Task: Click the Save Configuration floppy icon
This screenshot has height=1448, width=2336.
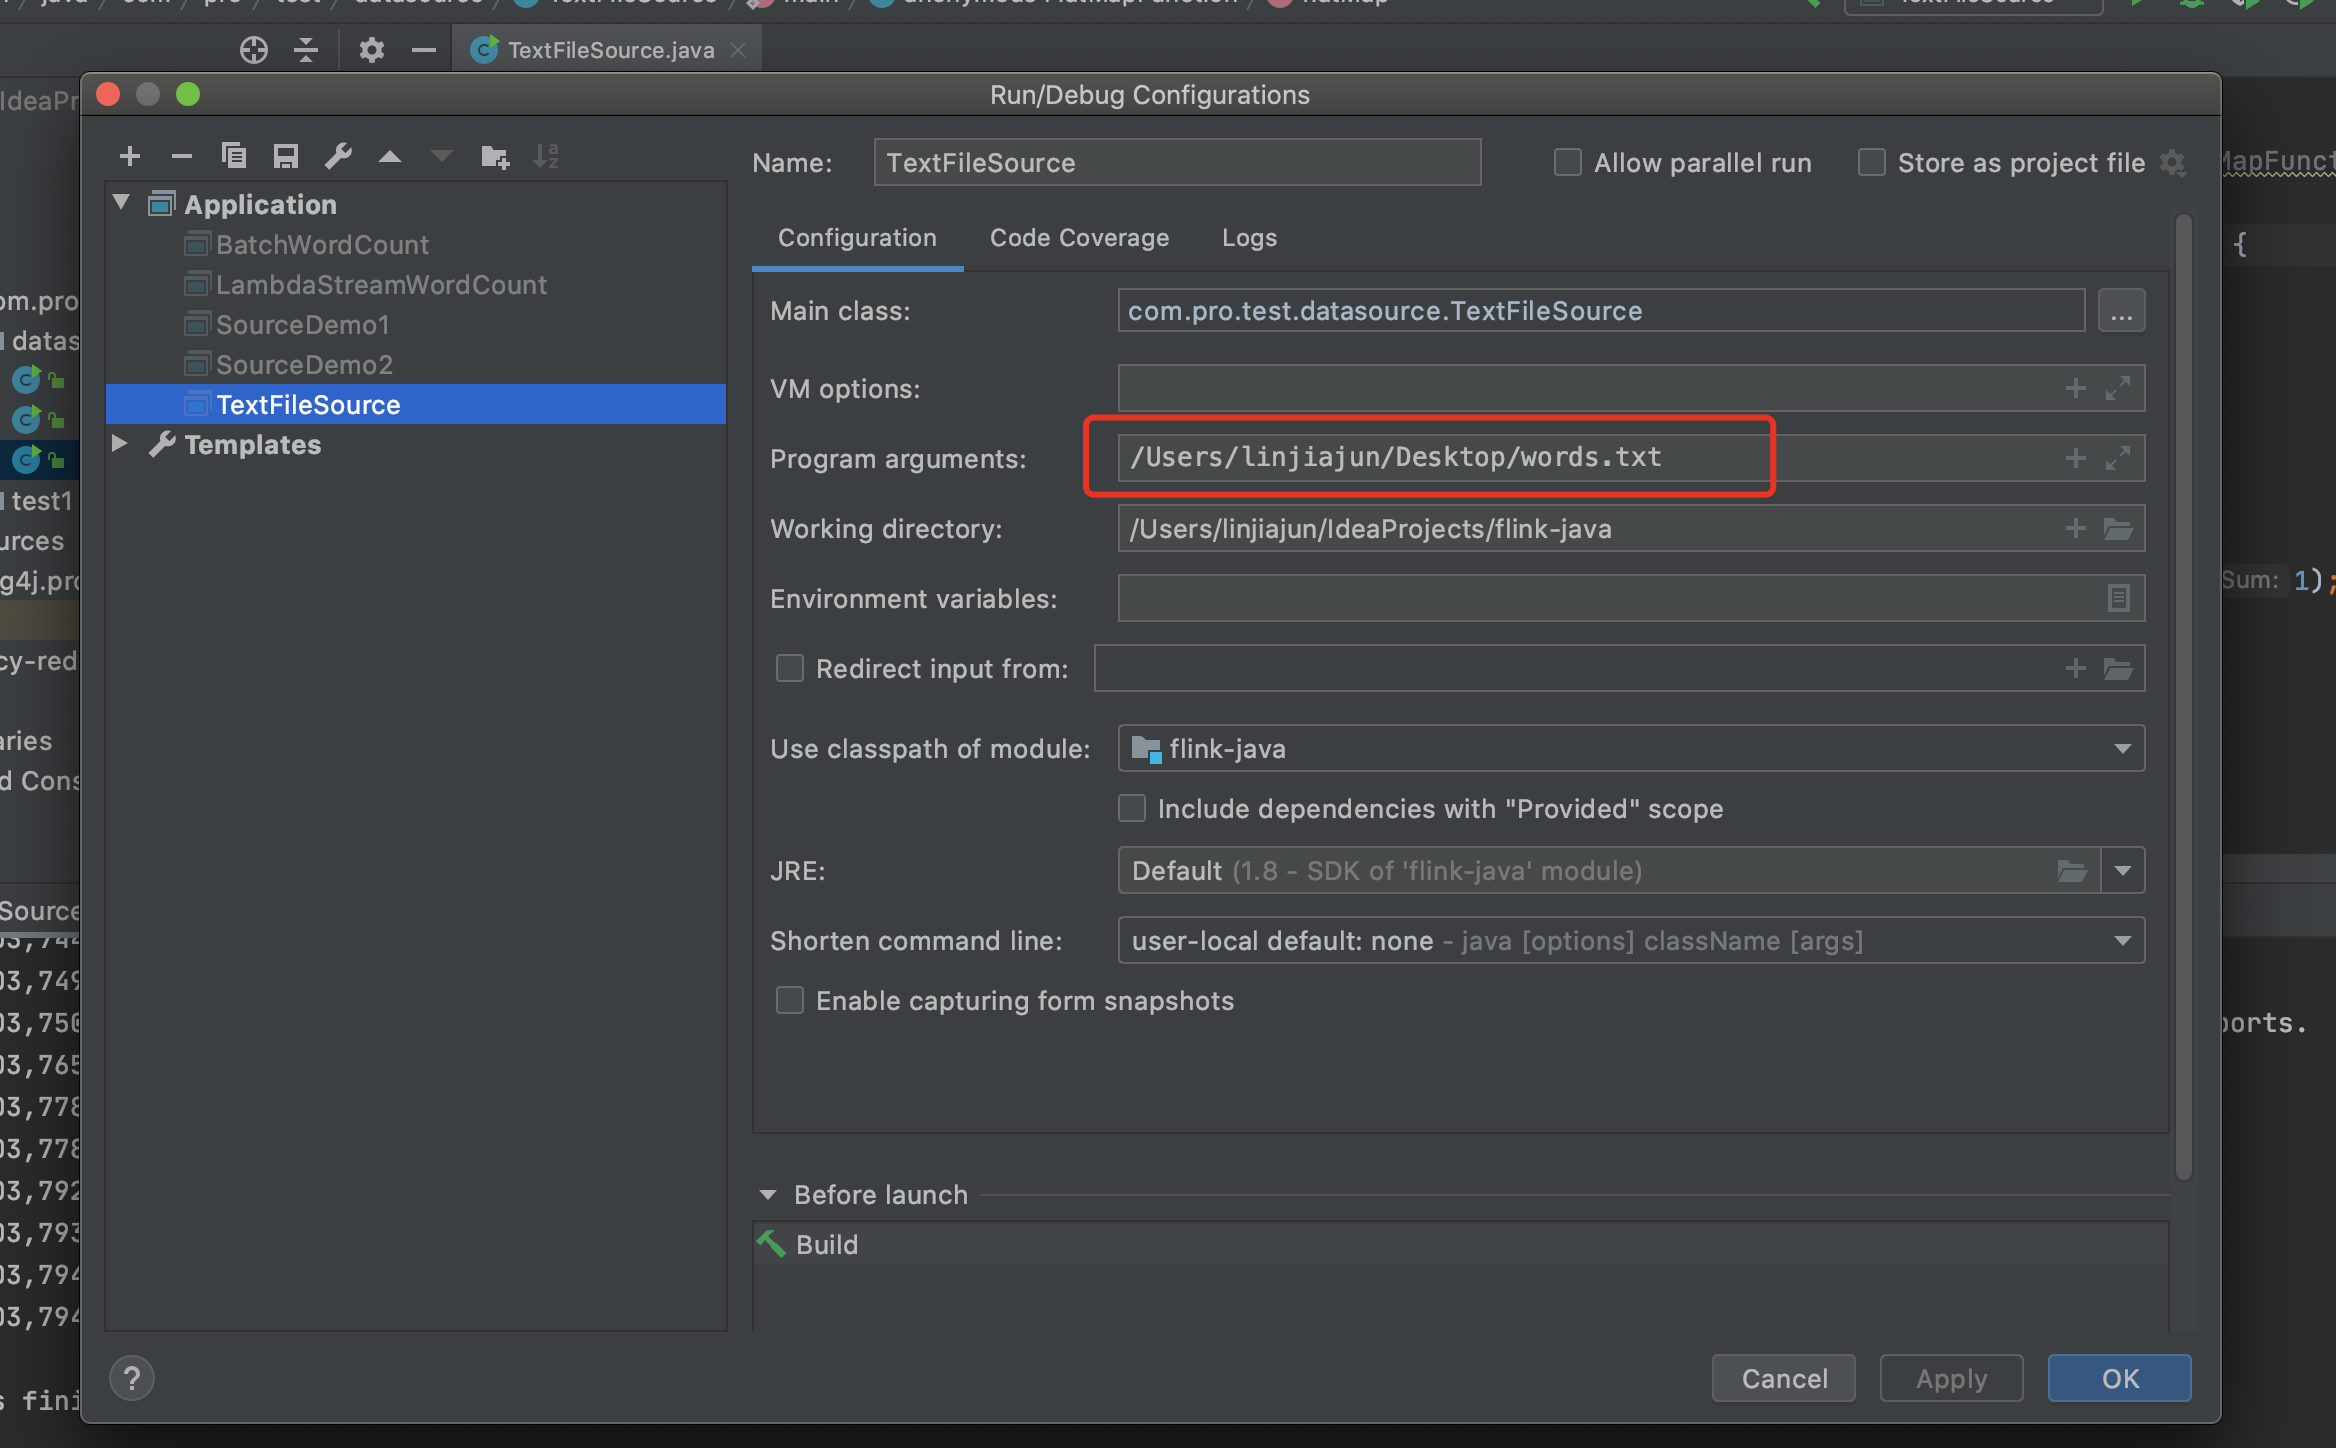Action: click(286, 156)
